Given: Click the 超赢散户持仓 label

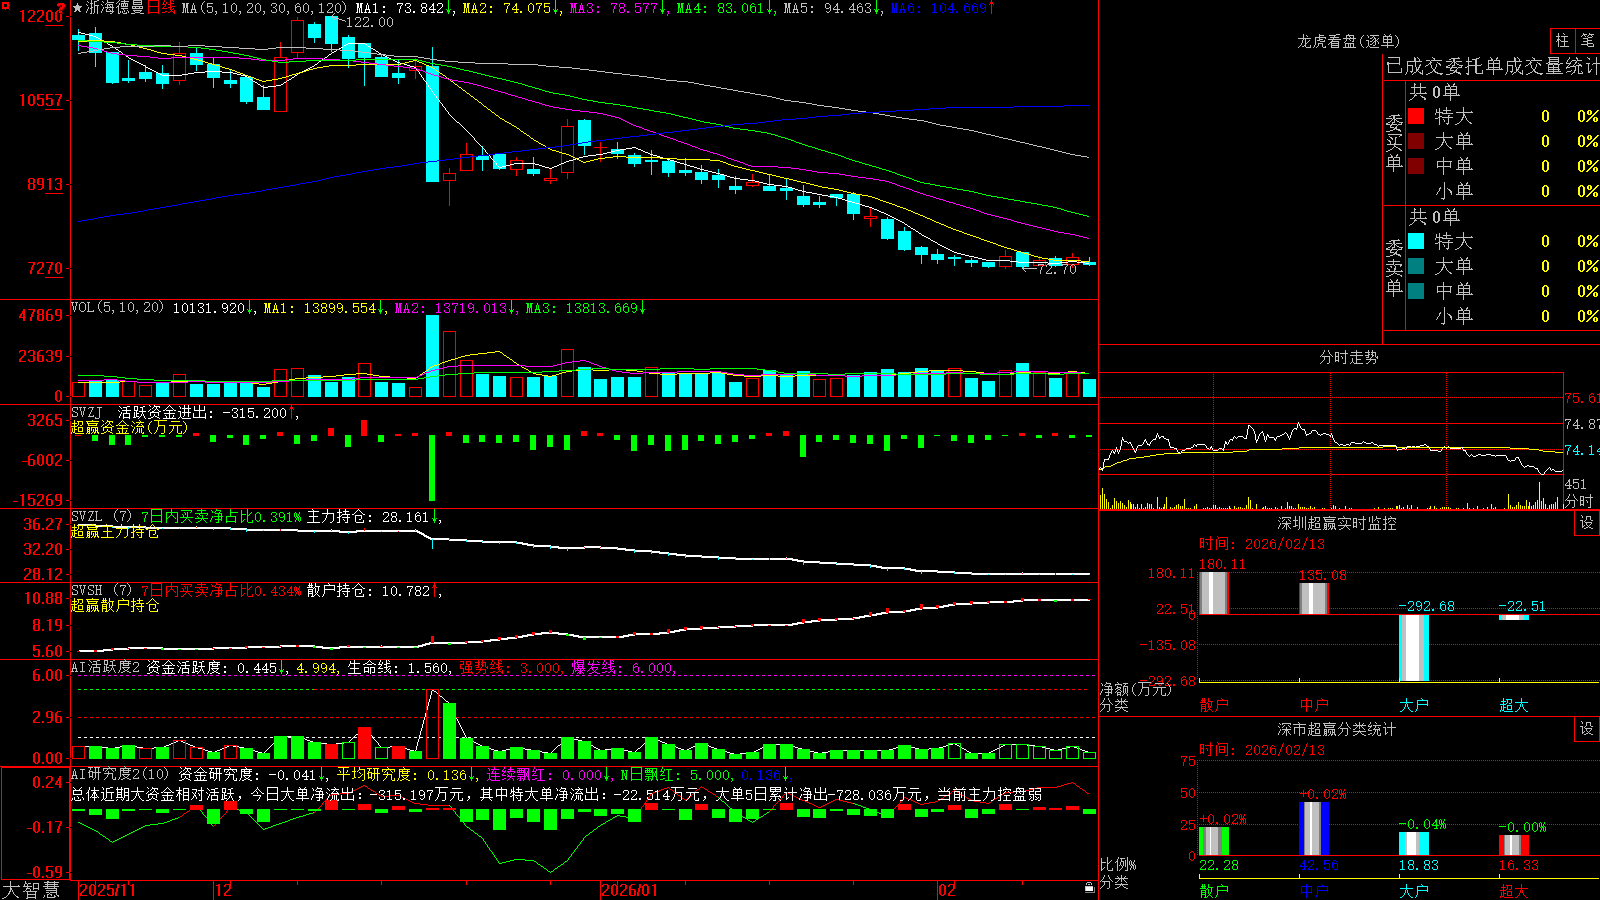Looking at the screenshot, I should [114, 606].
